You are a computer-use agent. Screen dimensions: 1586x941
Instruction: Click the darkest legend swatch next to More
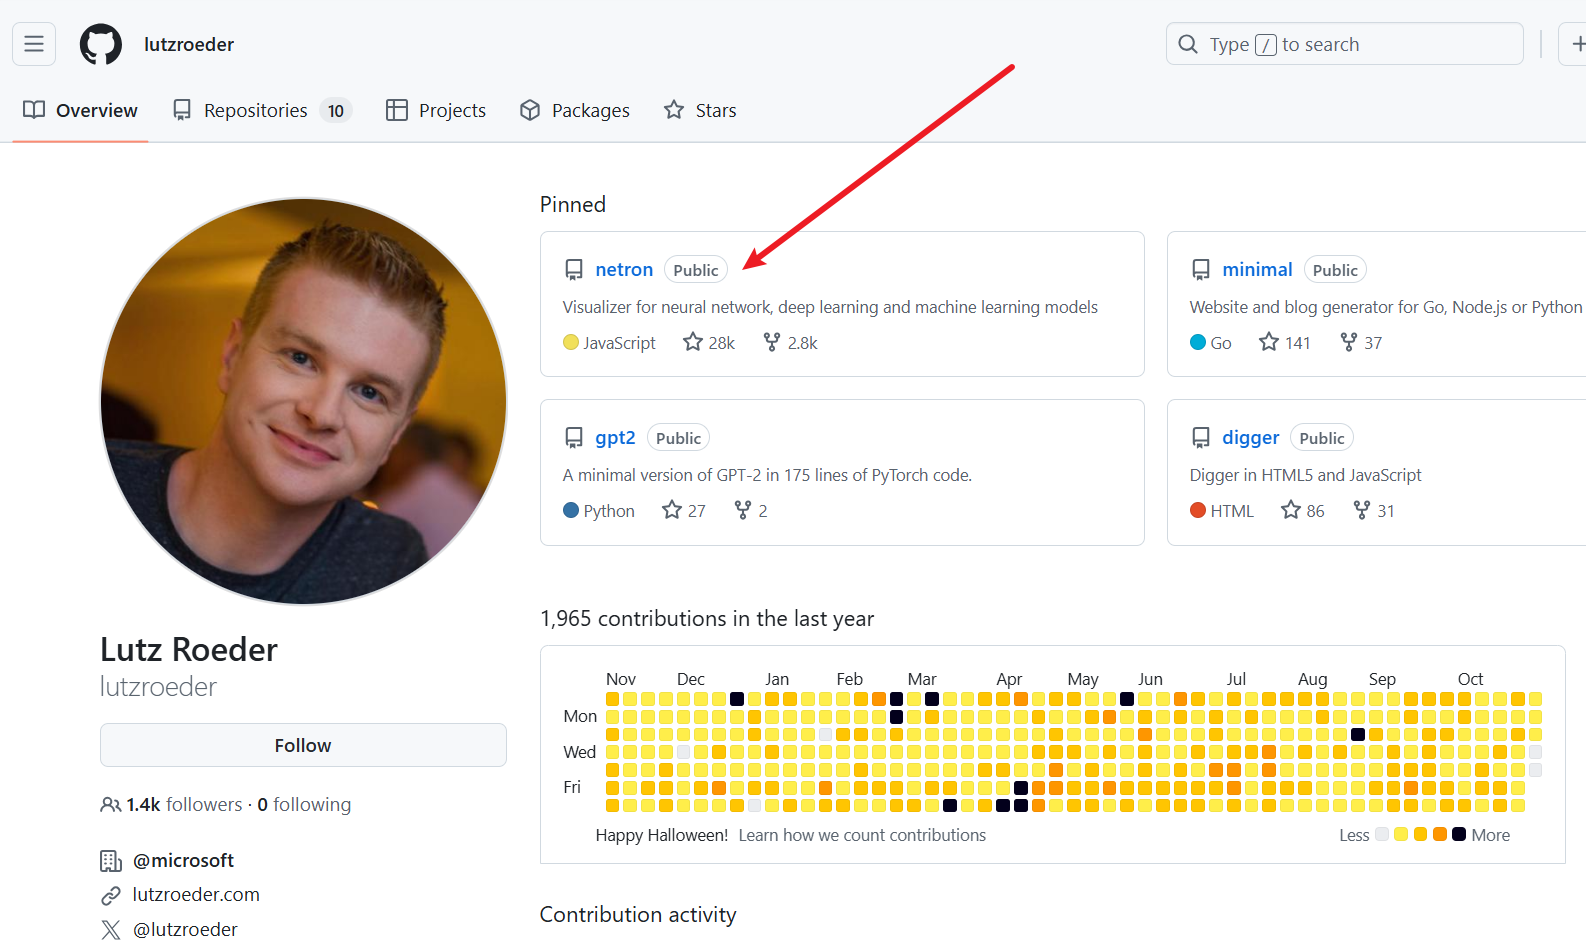[x=1459, y=834]
